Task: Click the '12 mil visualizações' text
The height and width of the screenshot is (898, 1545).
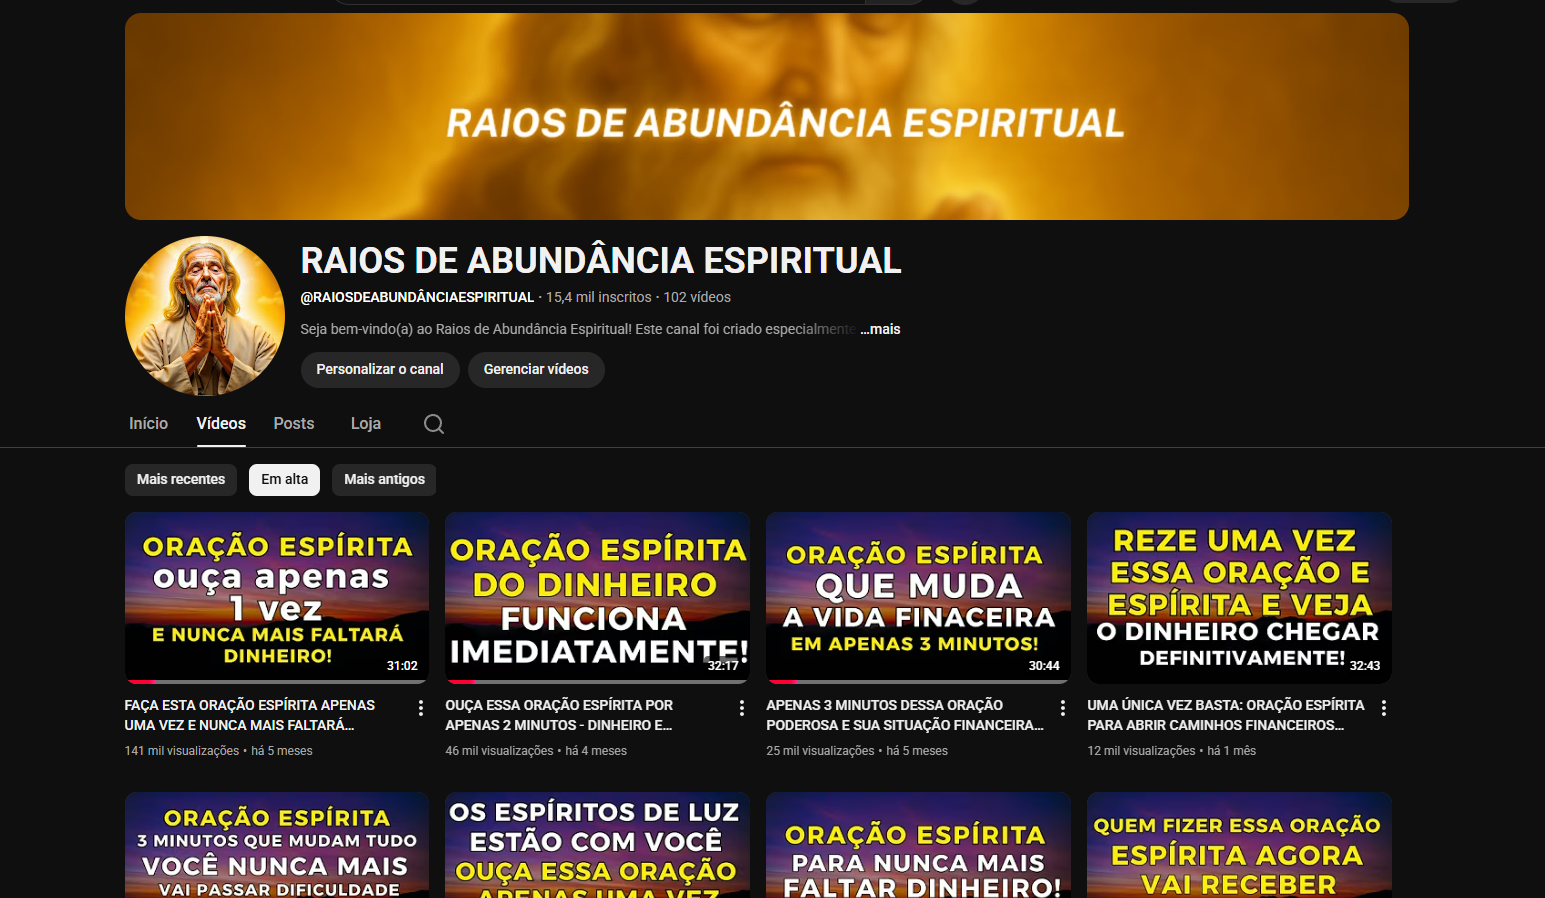Action: click(x=1141, y=751)
